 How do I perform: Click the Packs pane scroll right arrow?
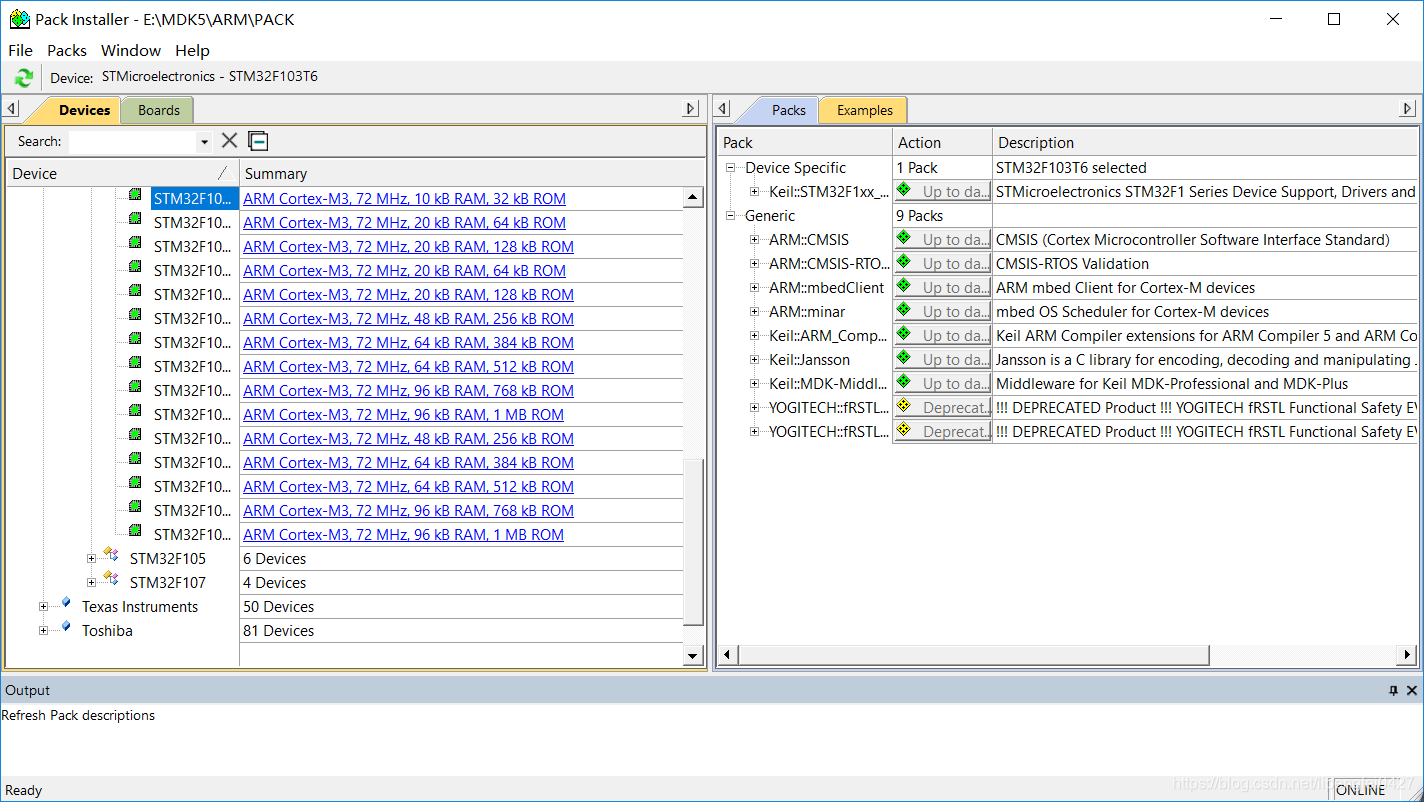coord(1408,655)
